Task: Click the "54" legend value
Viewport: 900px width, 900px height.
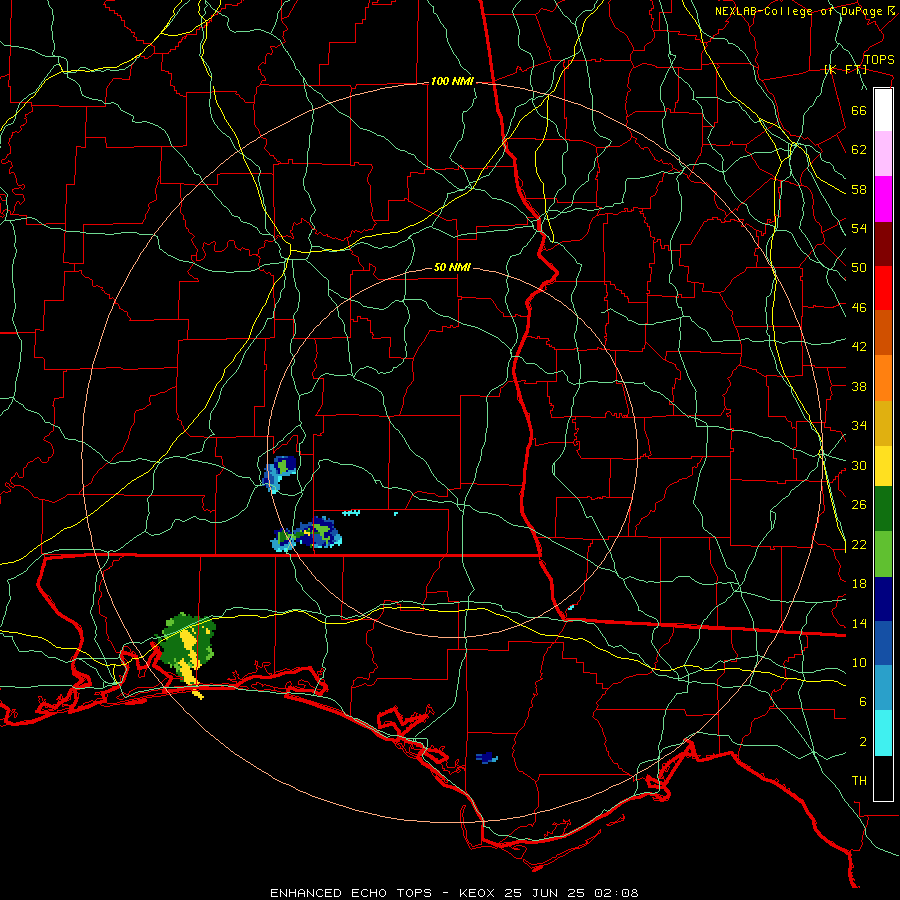Action: [x=859, y=228]
